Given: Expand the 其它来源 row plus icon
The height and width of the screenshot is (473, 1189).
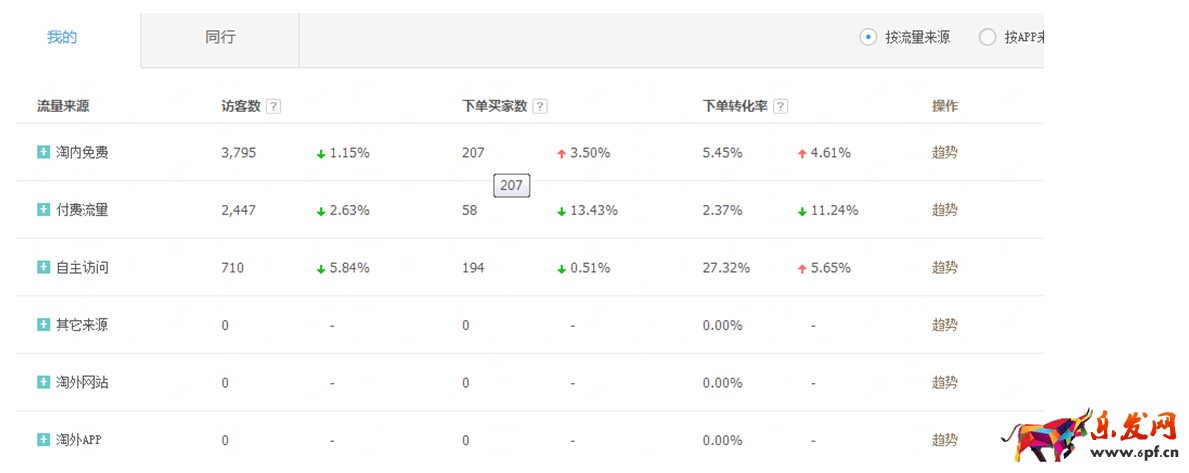Looking at the screenshot, I should pos(43,325).
